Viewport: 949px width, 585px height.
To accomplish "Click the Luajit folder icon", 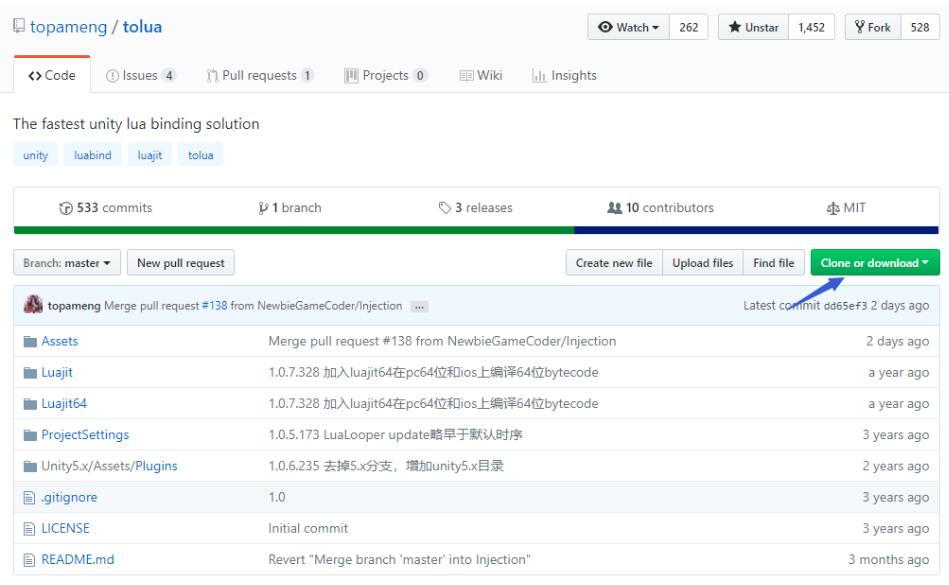I will [30, 373].
